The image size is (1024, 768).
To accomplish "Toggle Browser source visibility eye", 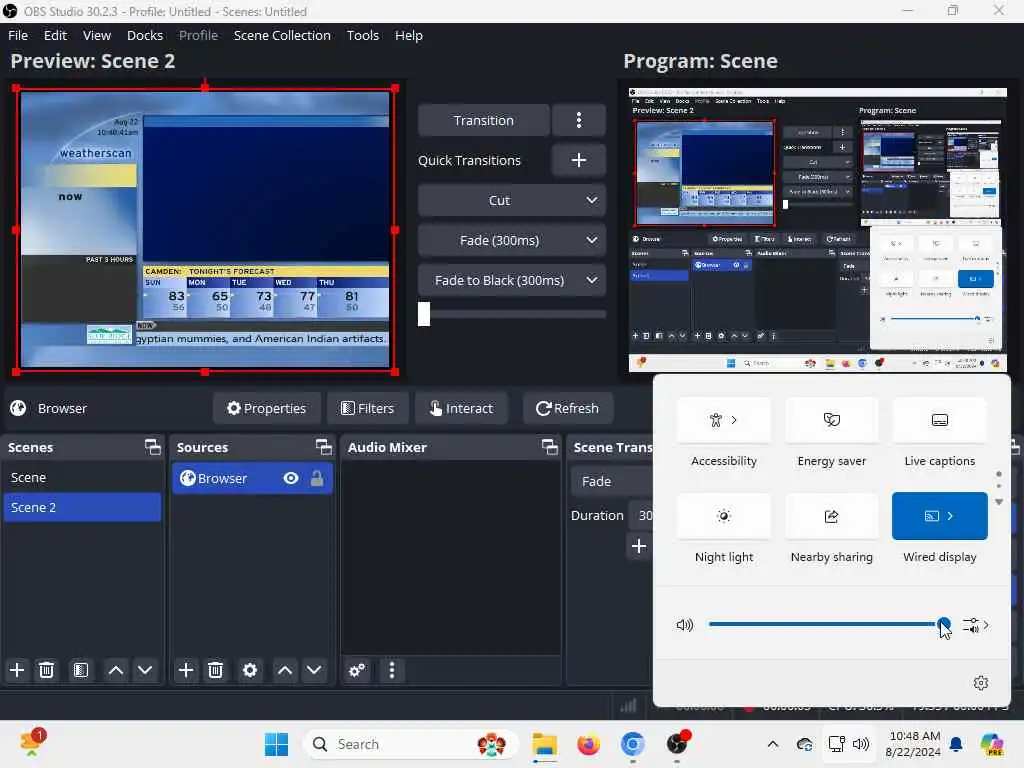I will point(291,478).
